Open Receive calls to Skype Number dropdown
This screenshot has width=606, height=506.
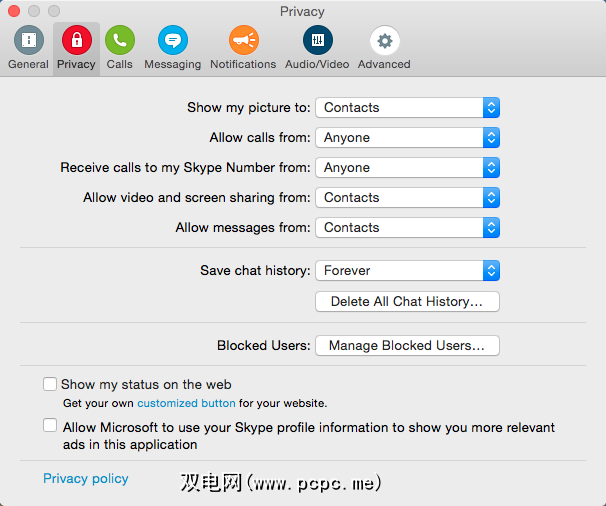[407, 167]
